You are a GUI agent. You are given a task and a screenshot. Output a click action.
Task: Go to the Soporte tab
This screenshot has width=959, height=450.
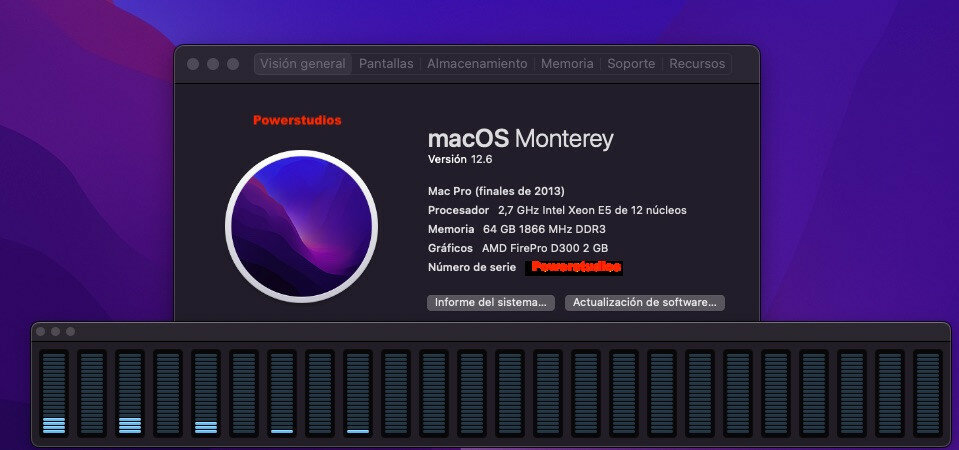point(631,64)
